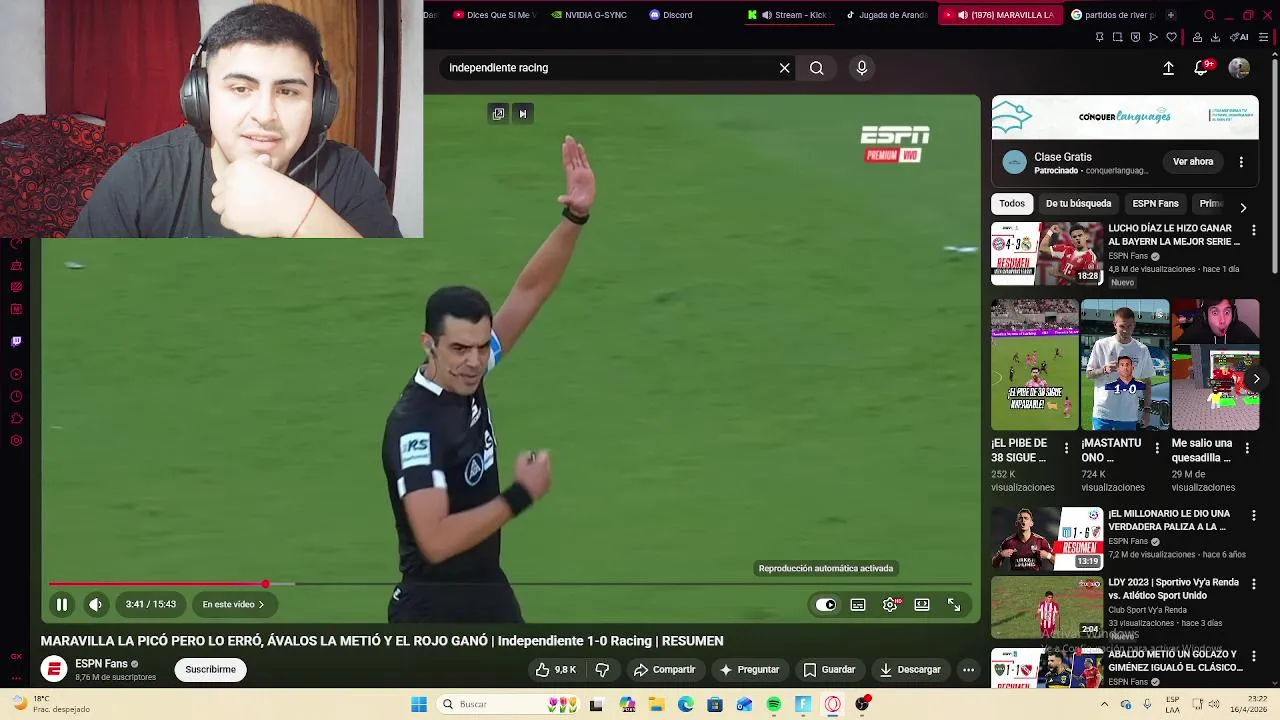
Task: Click the magnifier search button
Action: 817,68
